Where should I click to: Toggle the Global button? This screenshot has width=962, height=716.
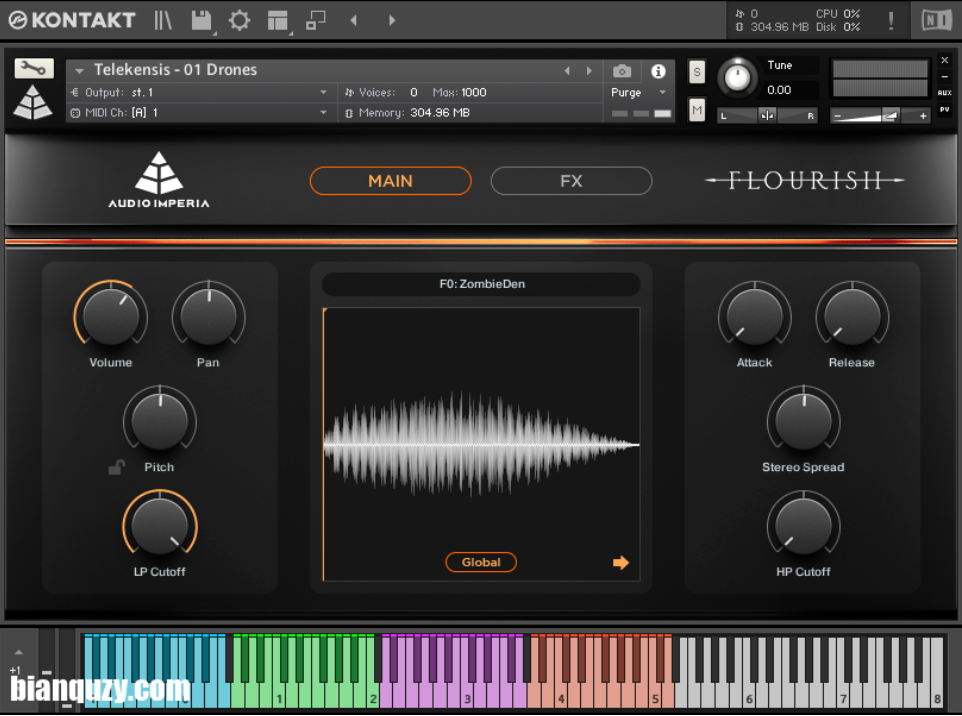coord(481,562)
